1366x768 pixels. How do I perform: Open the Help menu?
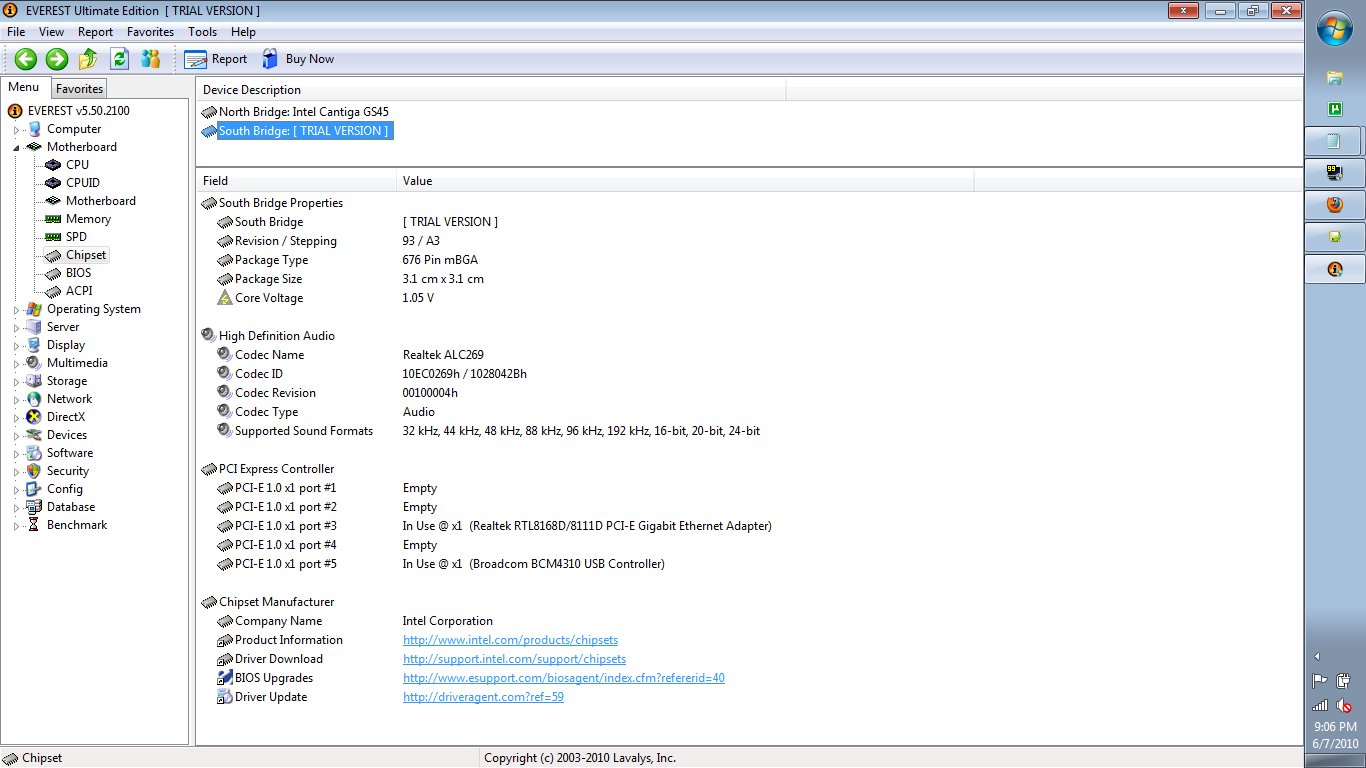pos(243,32)
